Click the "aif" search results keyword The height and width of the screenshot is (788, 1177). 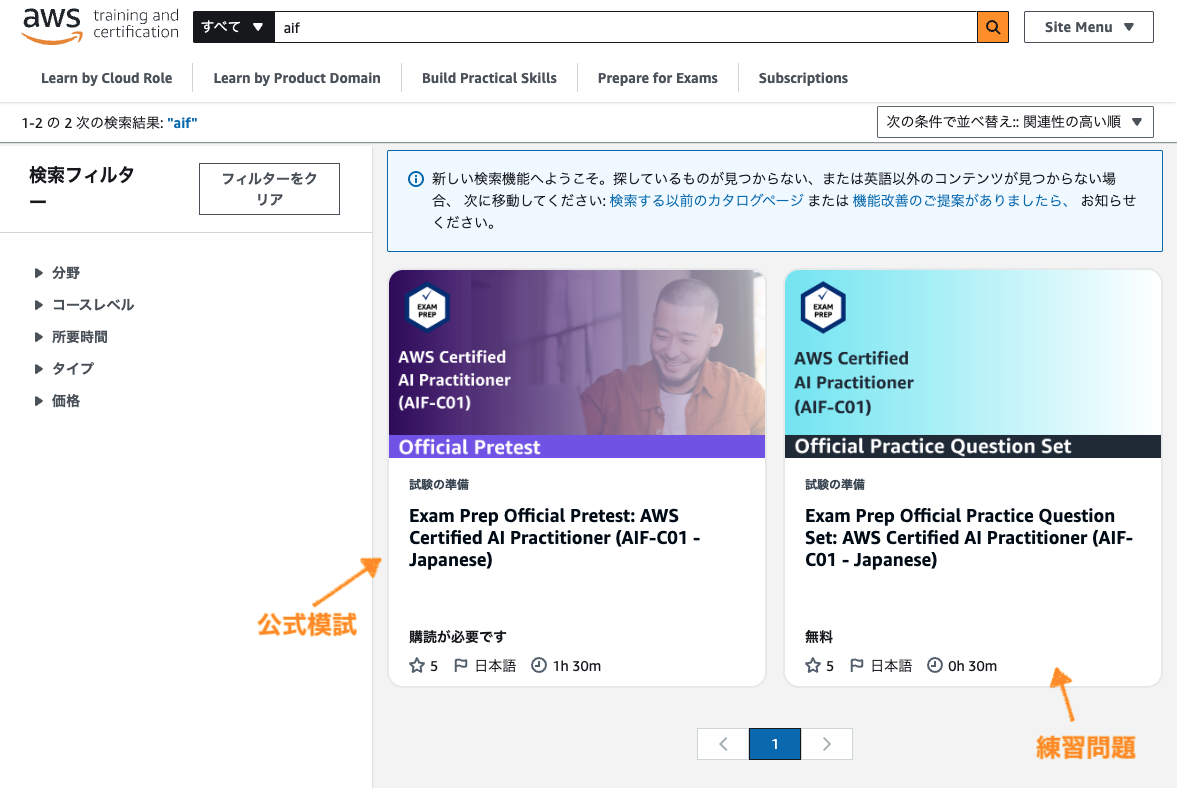tap(182, 123)
